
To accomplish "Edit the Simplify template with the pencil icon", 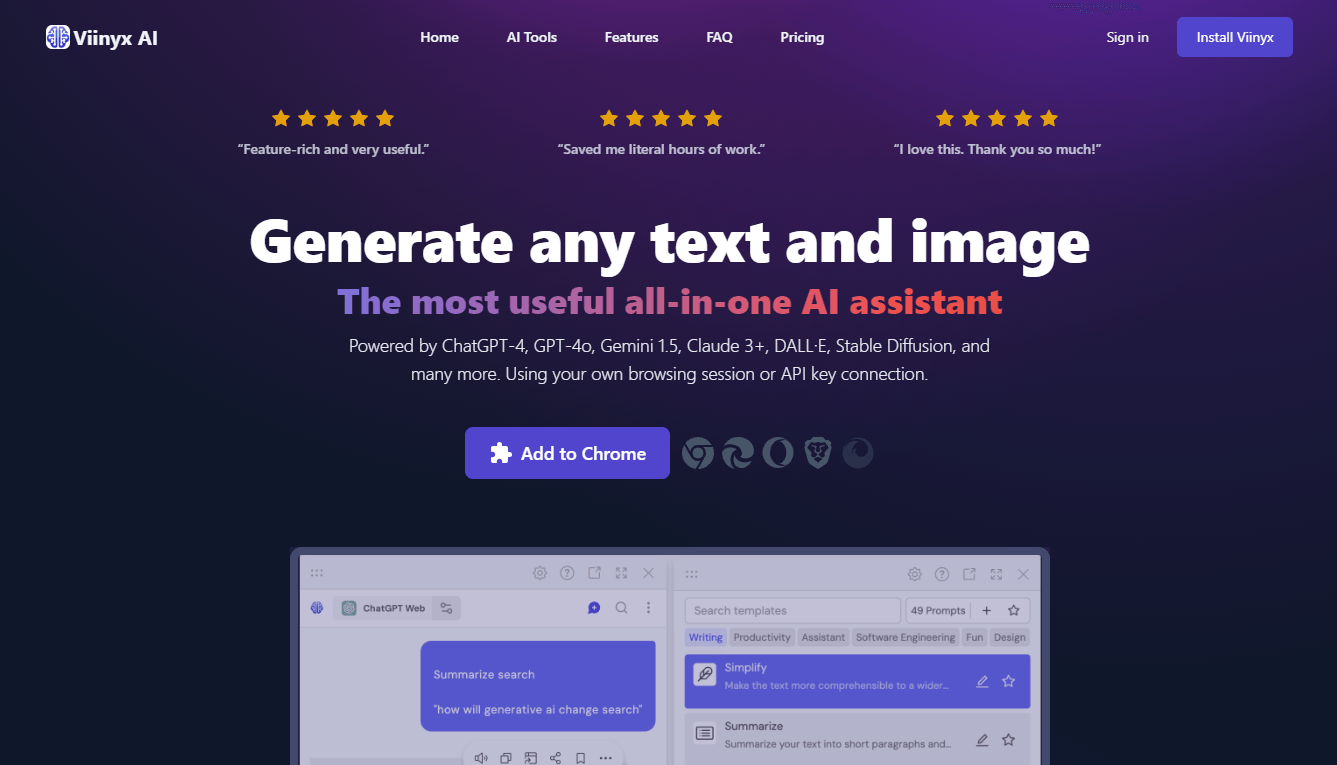I will (x=982, y=682).
